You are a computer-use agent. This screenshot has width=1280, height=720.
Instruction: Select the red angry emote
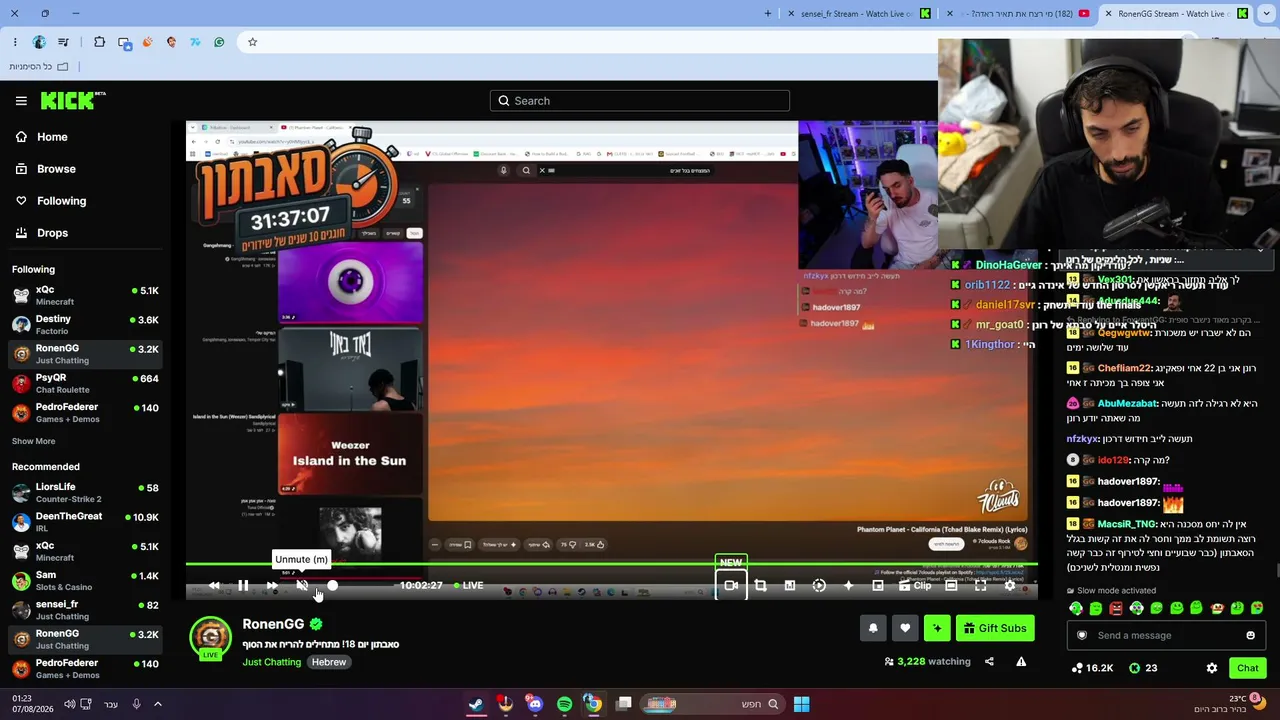point(1116,608)
